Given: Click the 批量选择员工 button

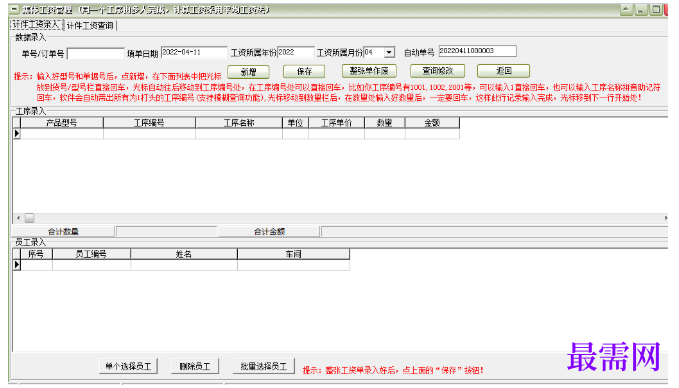Looking at the screenshot, I should [x=263, y=366].
